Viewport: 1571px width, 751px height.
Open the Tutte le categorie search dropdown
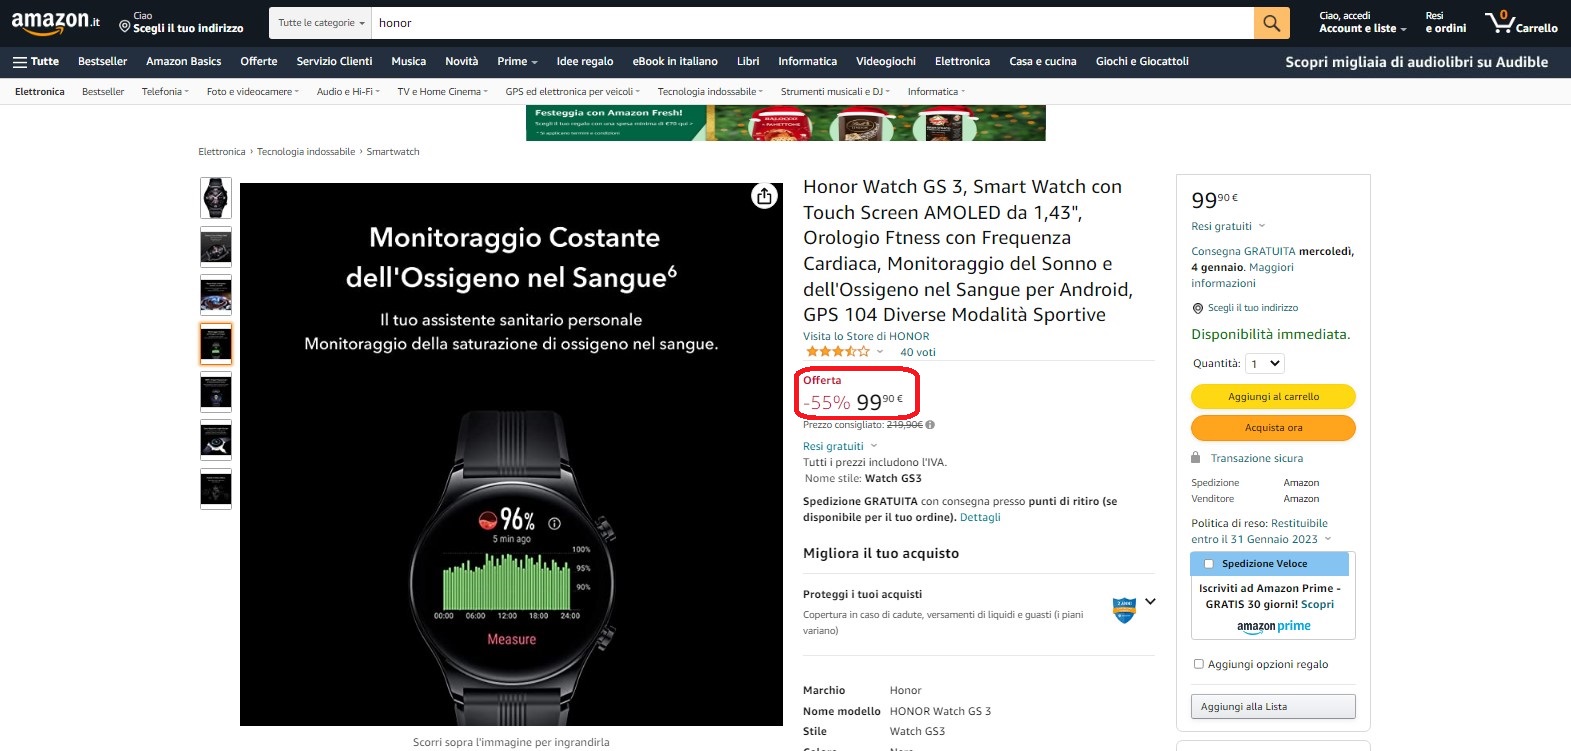point(320,23)
